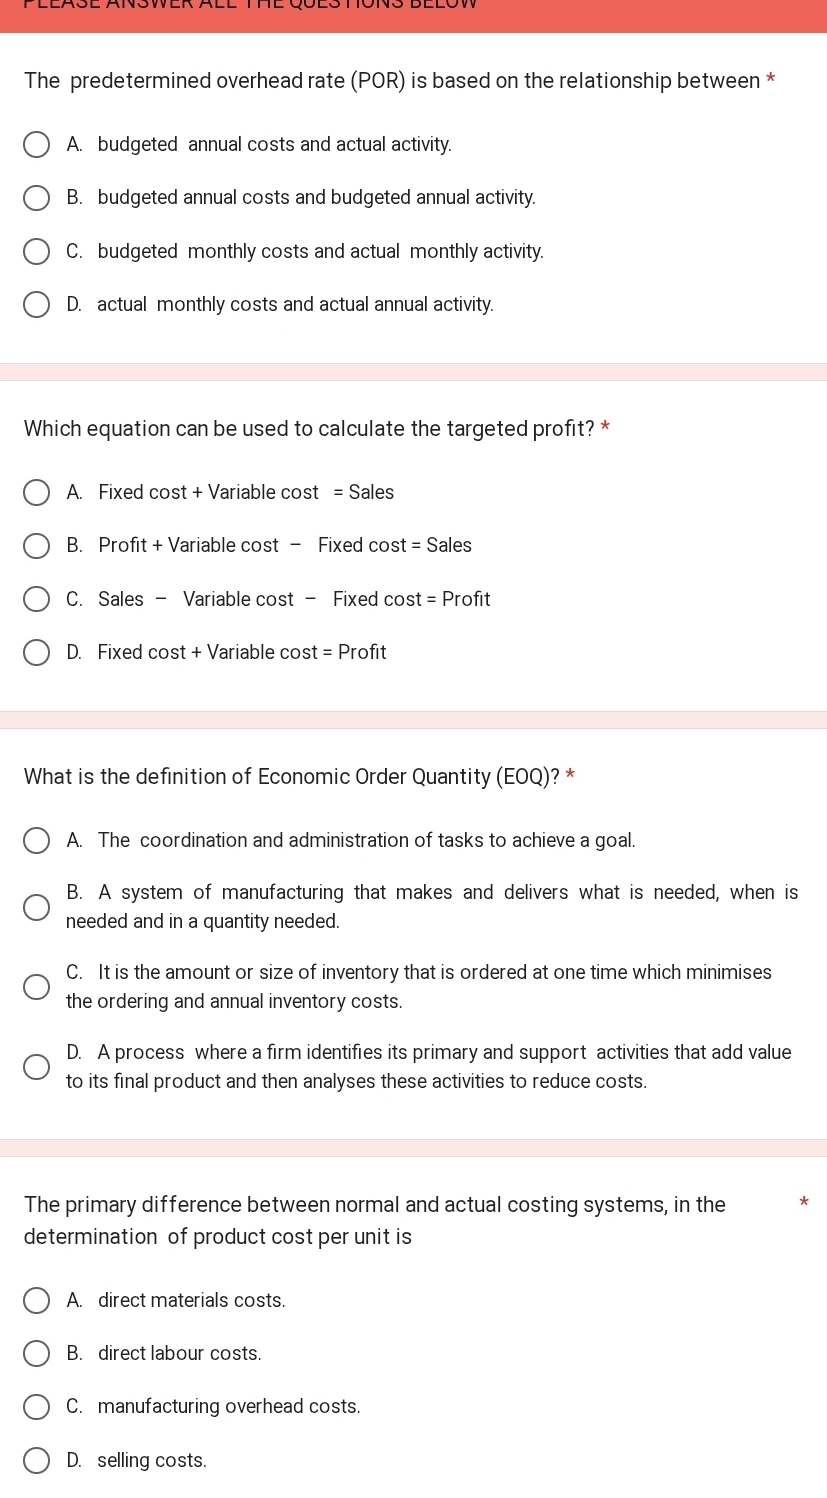Select 'direct labour costs' option
The image size is (827, 1498).
(36, 1354)
